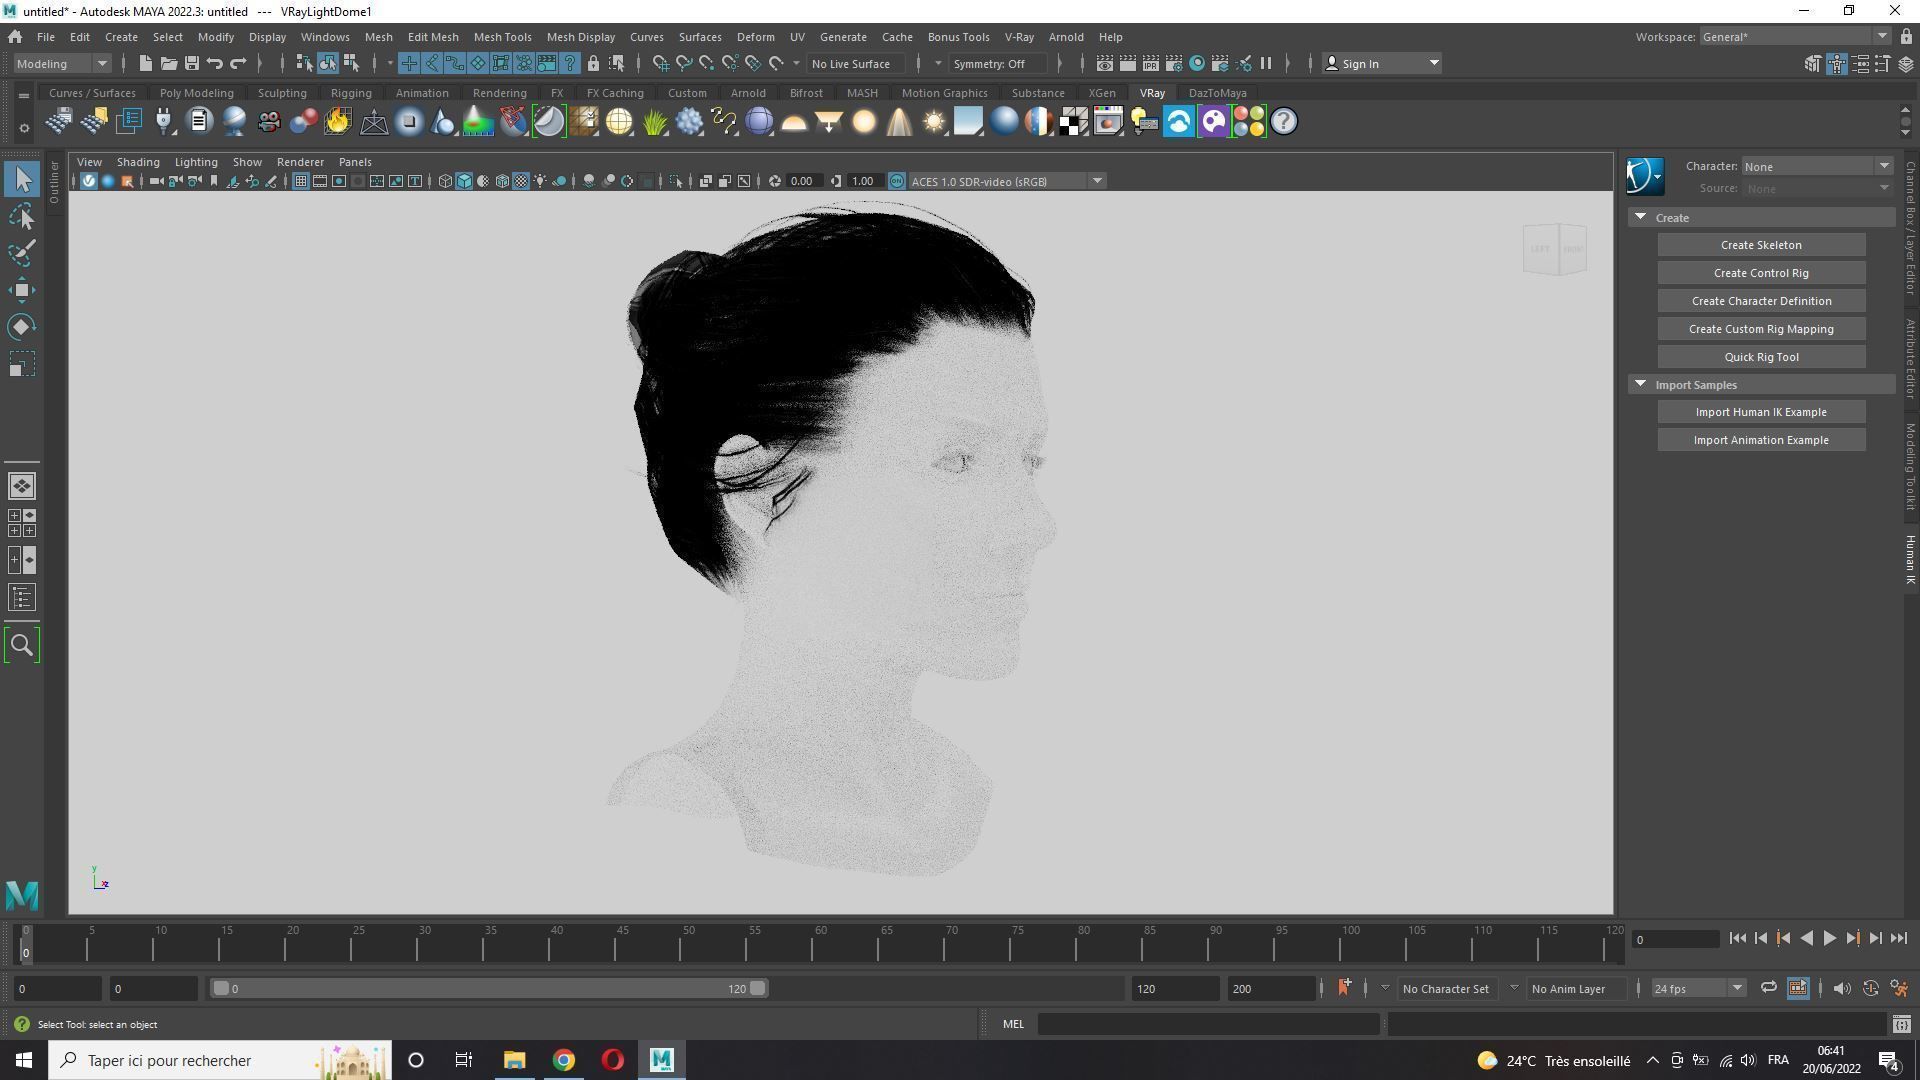Create a V-Ray dome light from the shelf
This screenshot has height=1080, width=1920.
(794, 122)
